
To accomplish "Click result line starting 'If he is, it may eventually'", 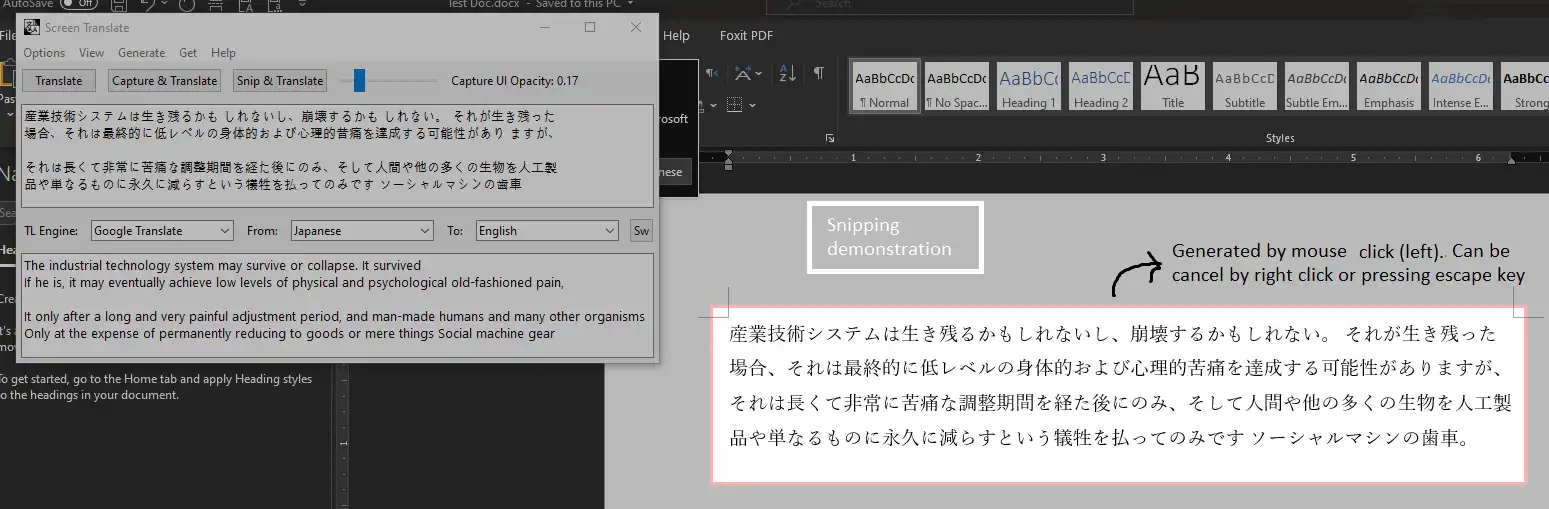I will tap(294, 282).
